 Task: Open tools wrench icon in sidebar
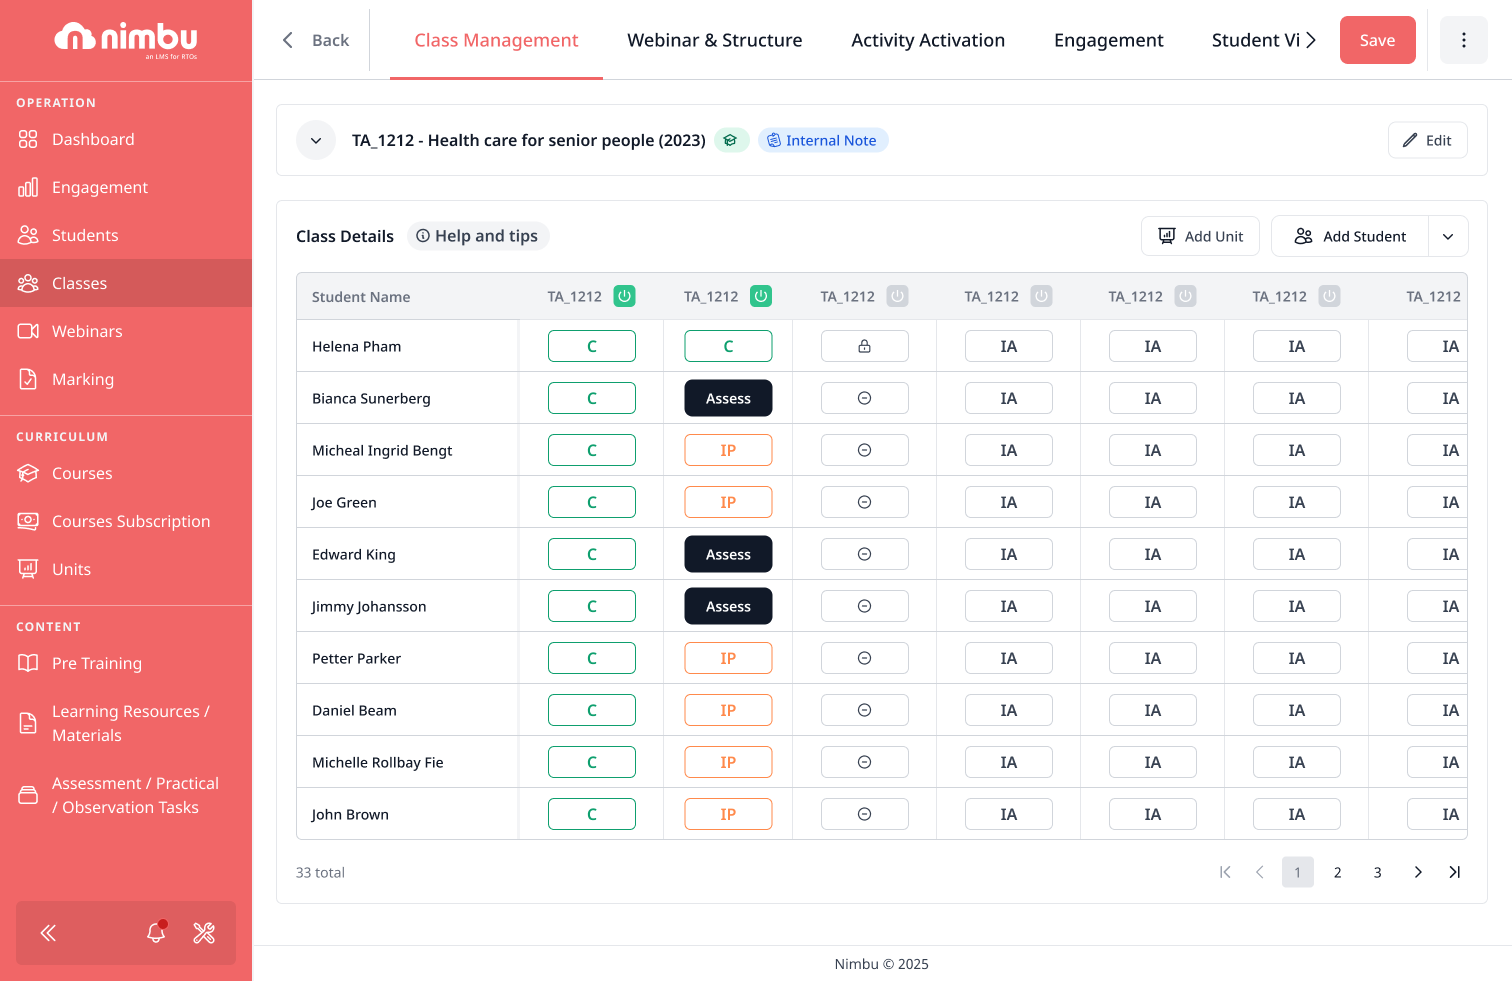tap(204, 933)
